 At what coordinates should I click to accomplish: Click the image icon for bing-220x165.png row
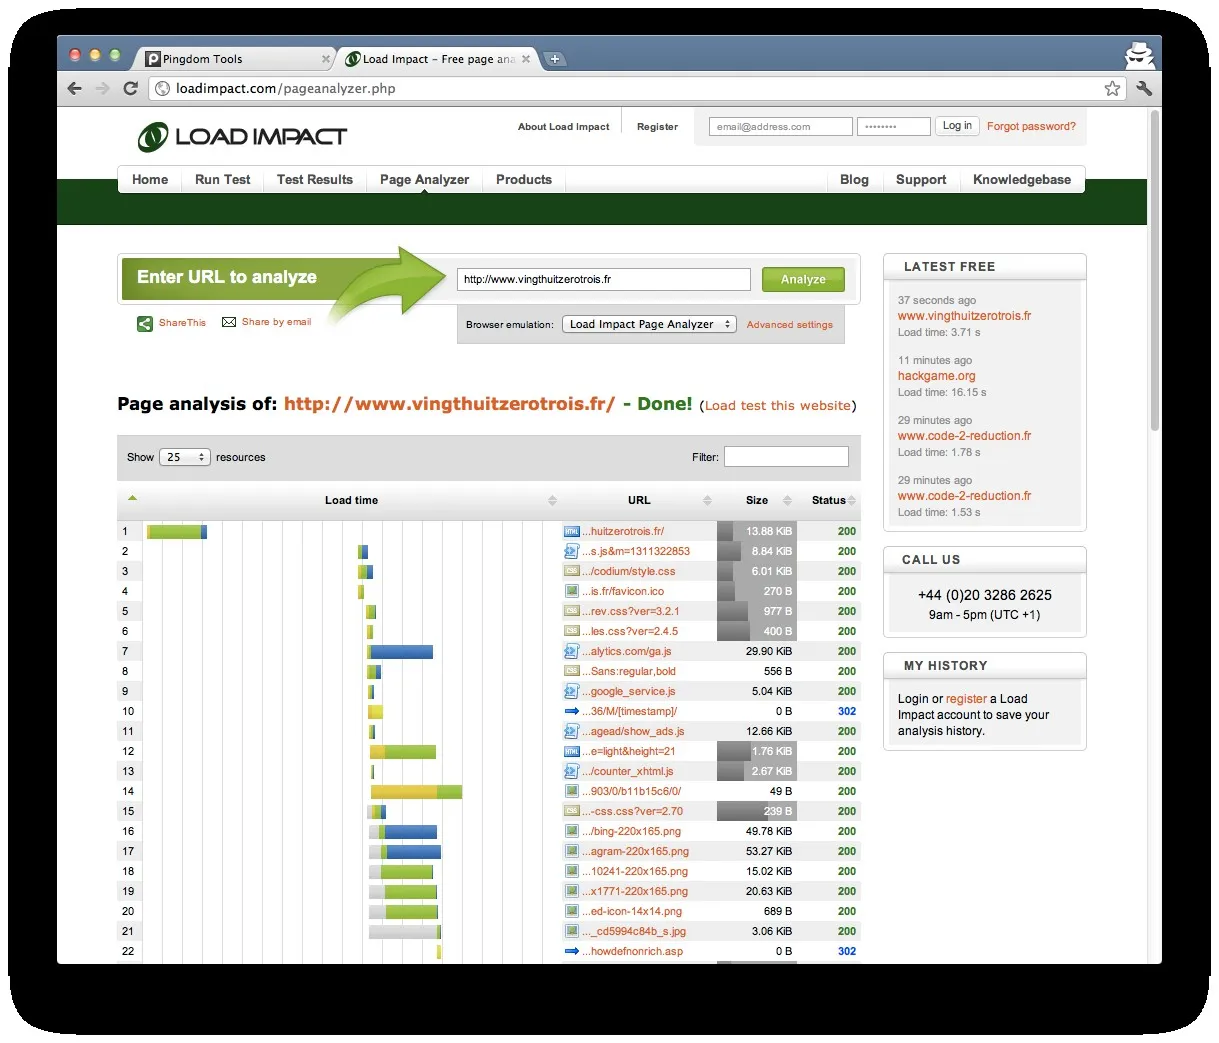pyautogui.click(x=572, y=831)
